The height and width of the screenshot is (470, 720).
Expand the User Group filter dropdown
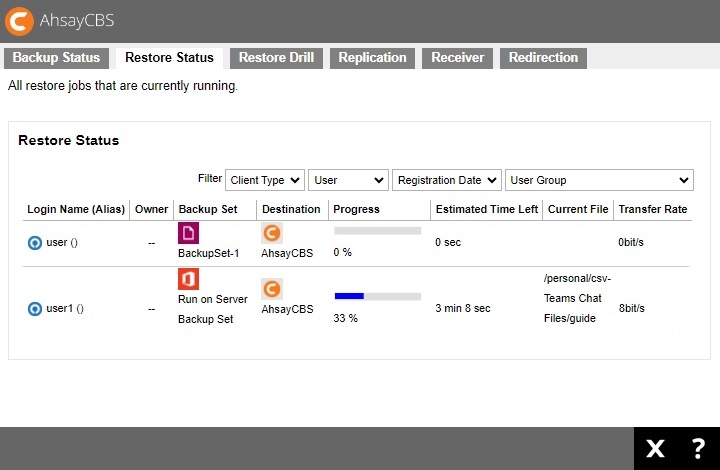click(x=599, y=180)
